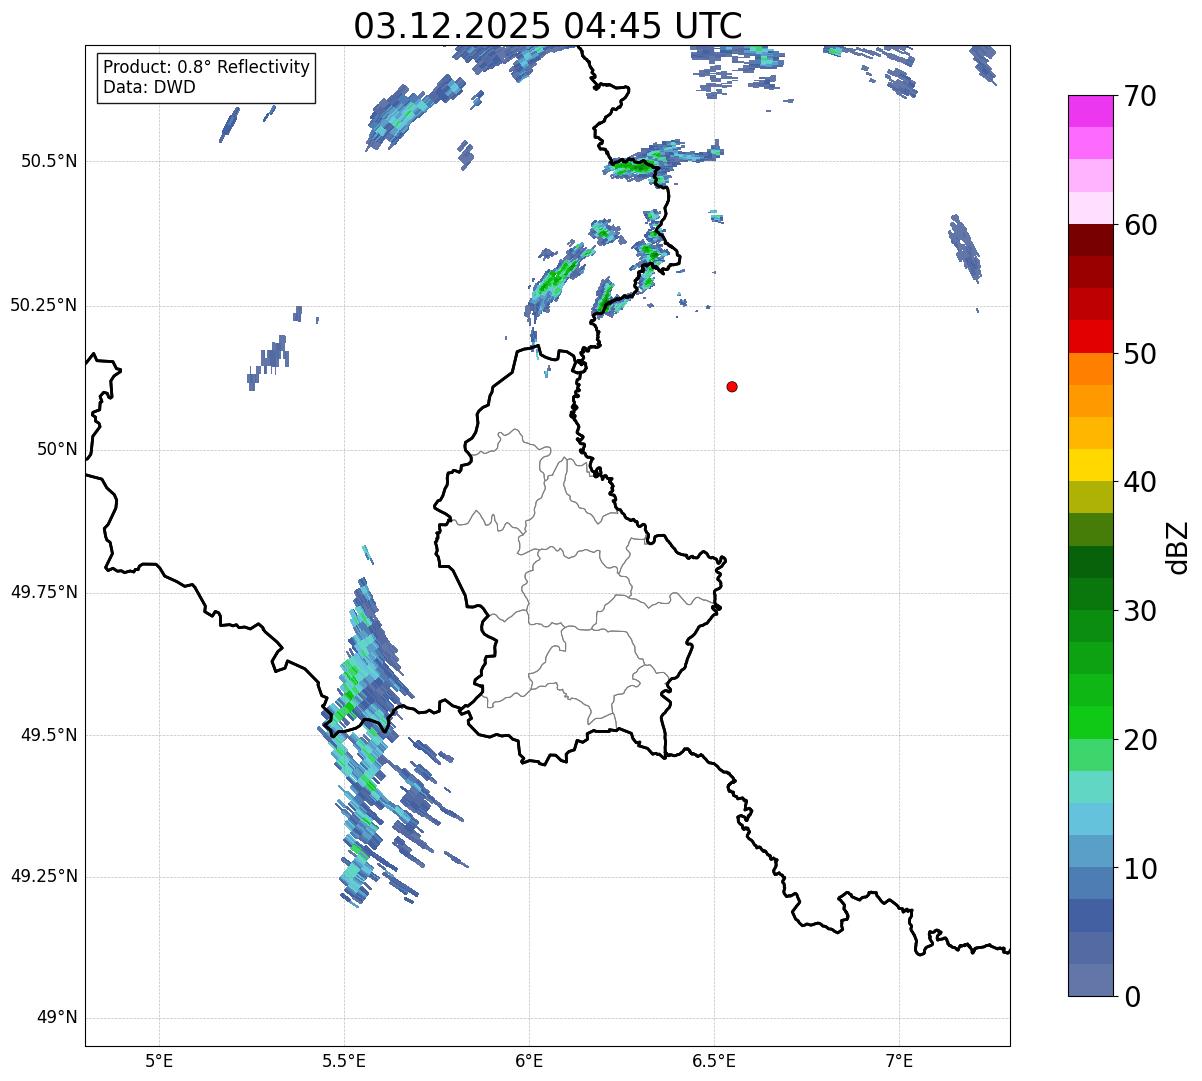Click the 5.5°E longitude label
Viewport: 1202px width, 1081px height.
click(344, 1060)
